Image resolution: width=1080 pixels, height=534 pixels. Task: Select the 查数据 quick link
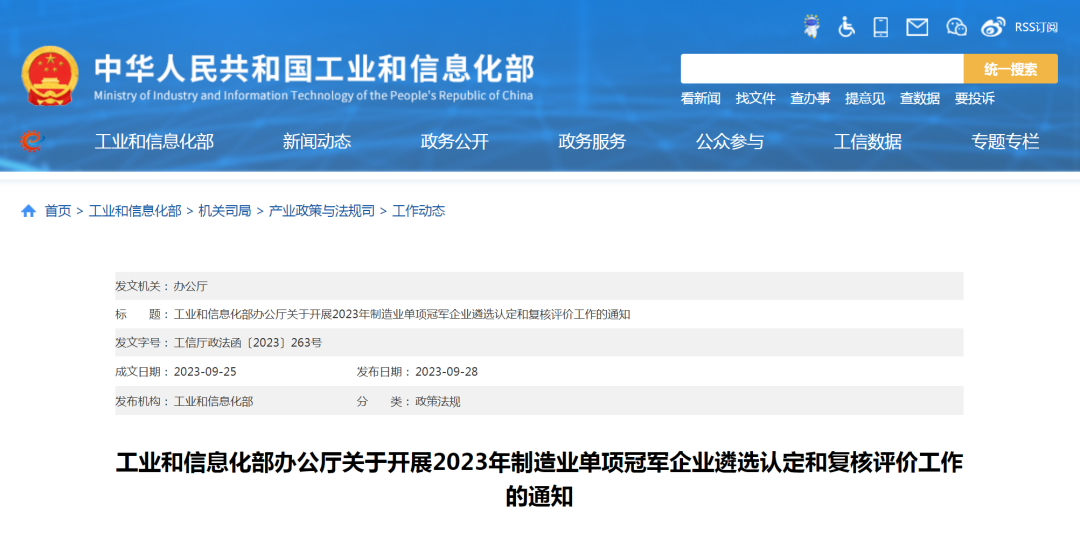click(x=920, y=99)
